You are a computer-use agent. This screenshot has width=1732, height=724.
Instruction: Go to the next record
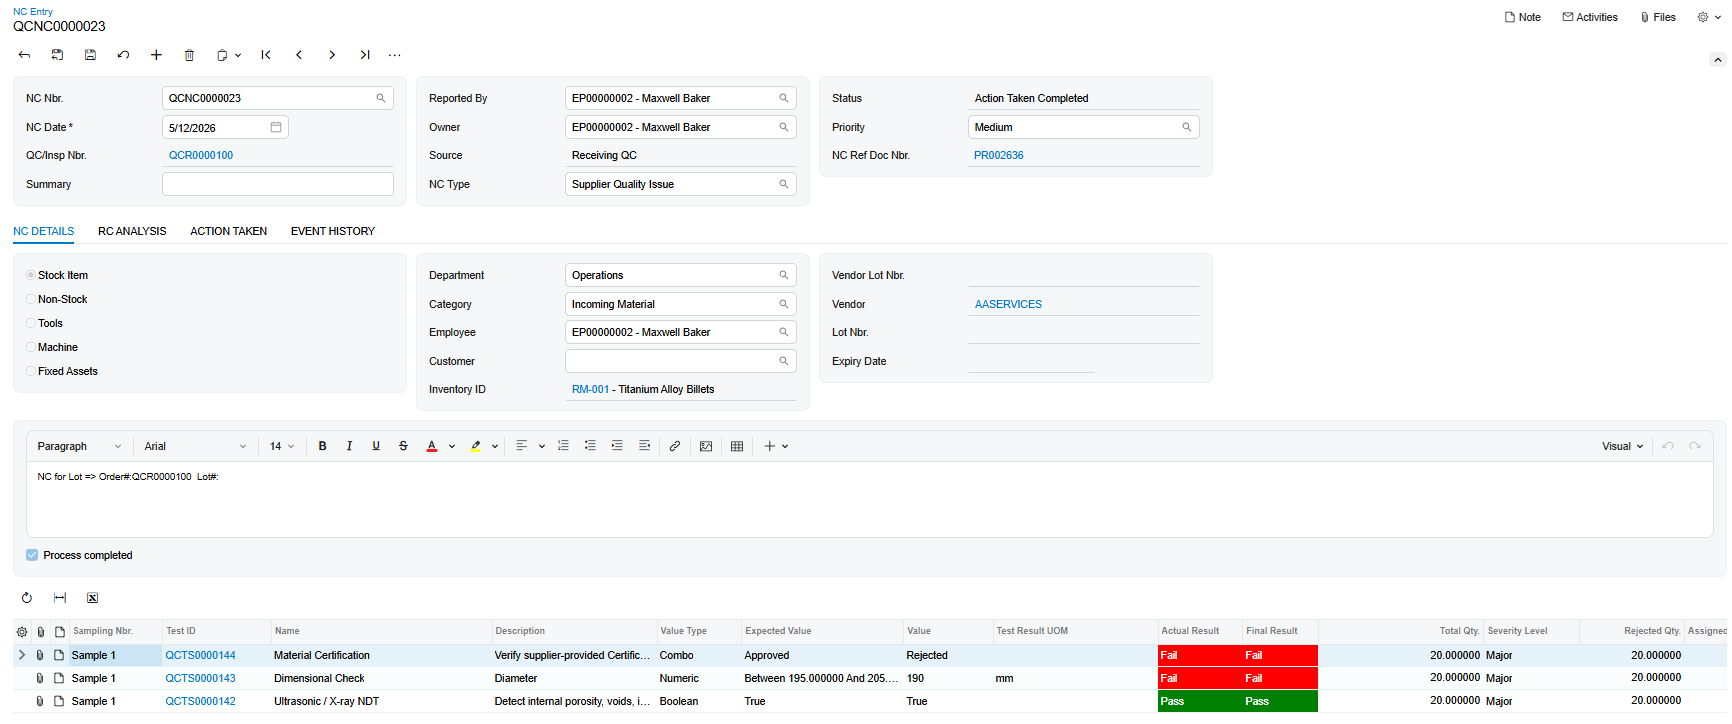[x=332, y=55]
